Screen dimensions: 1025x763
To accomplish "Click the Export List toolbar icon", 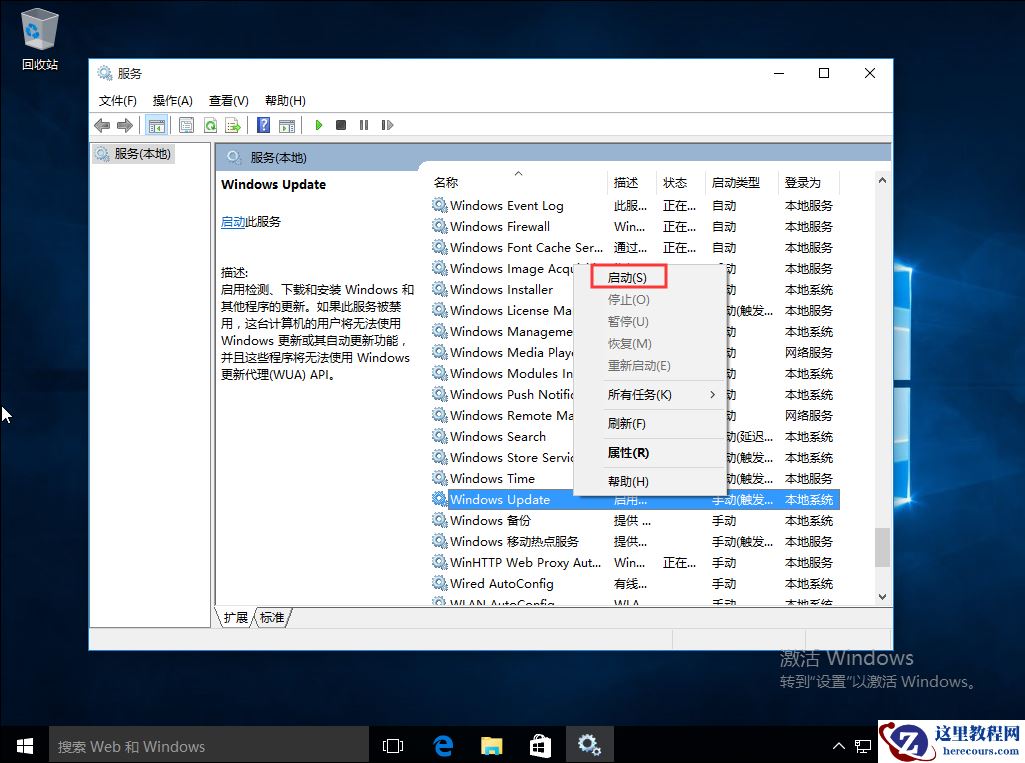I will click(x=233, y=124).
